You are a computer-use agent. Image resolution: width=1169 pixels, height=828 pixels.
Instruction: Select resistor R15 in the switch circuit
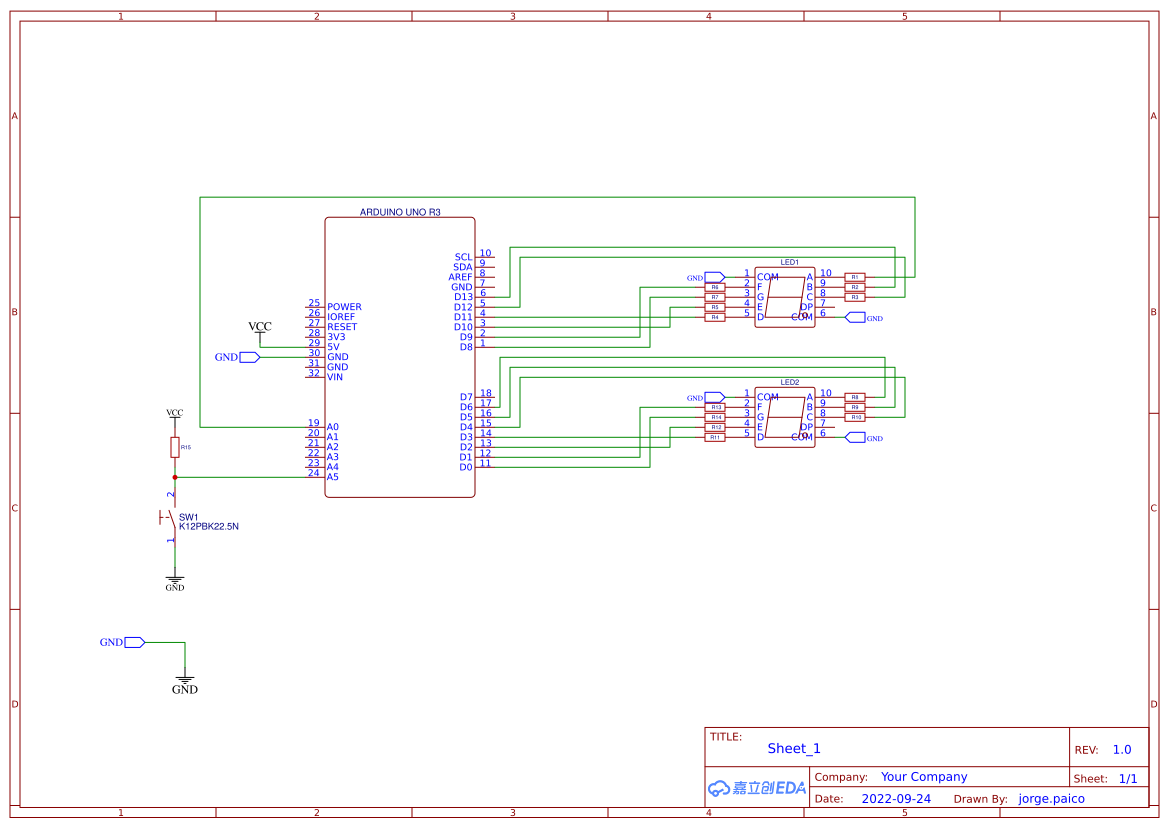(175, 445)
